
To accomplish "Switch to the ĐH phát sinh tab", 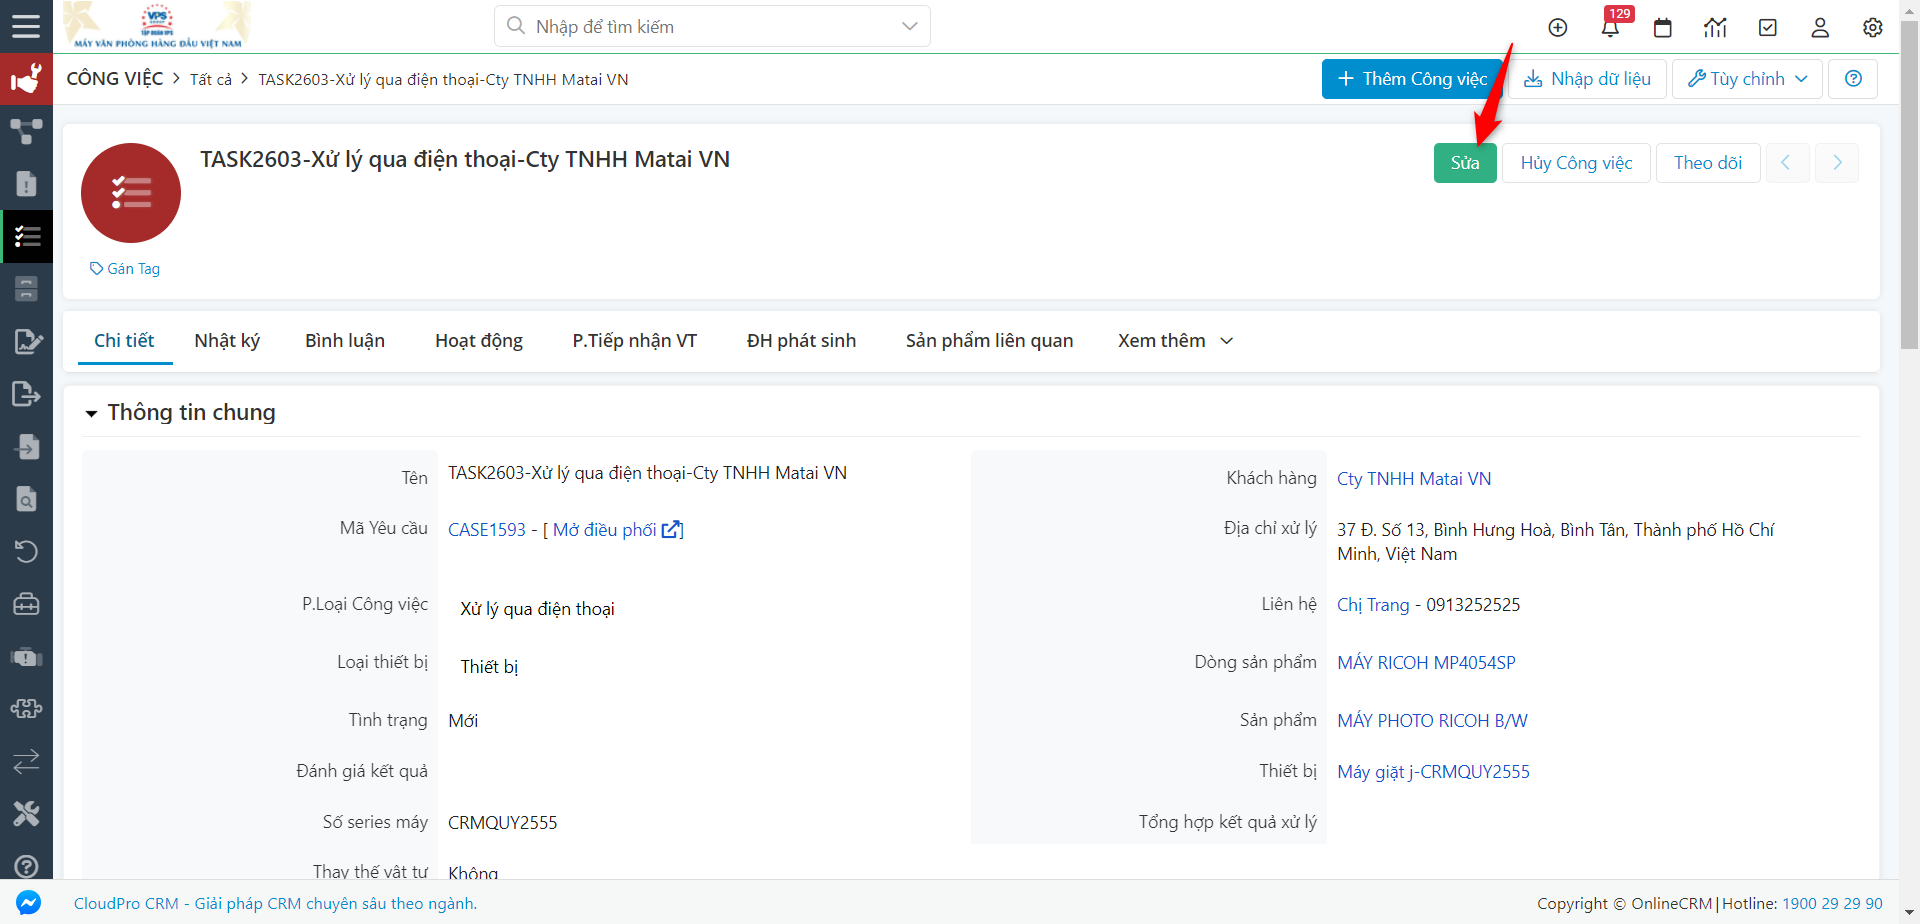I will click(x=801, y=341).
